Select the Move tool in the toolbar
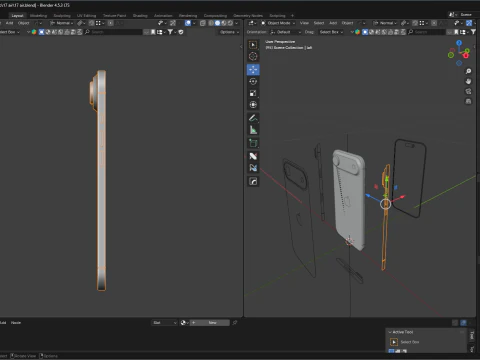This screenshot has height=360, width=480. pos(253,69)
